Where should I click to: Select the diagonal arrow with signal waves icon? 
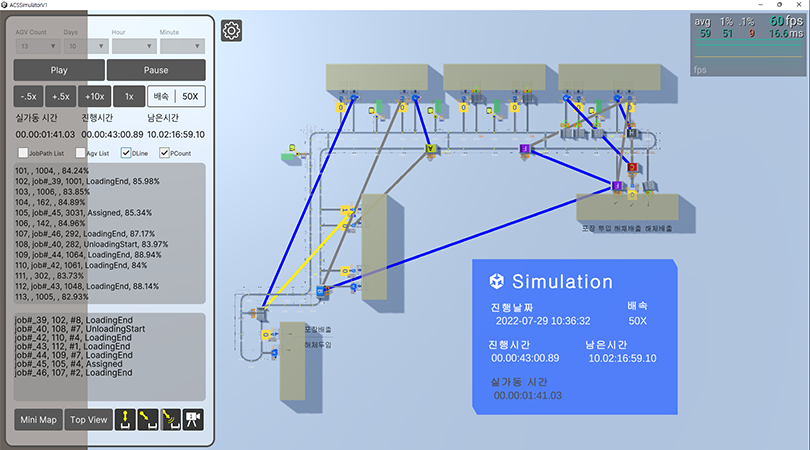(x=171, y=419)
